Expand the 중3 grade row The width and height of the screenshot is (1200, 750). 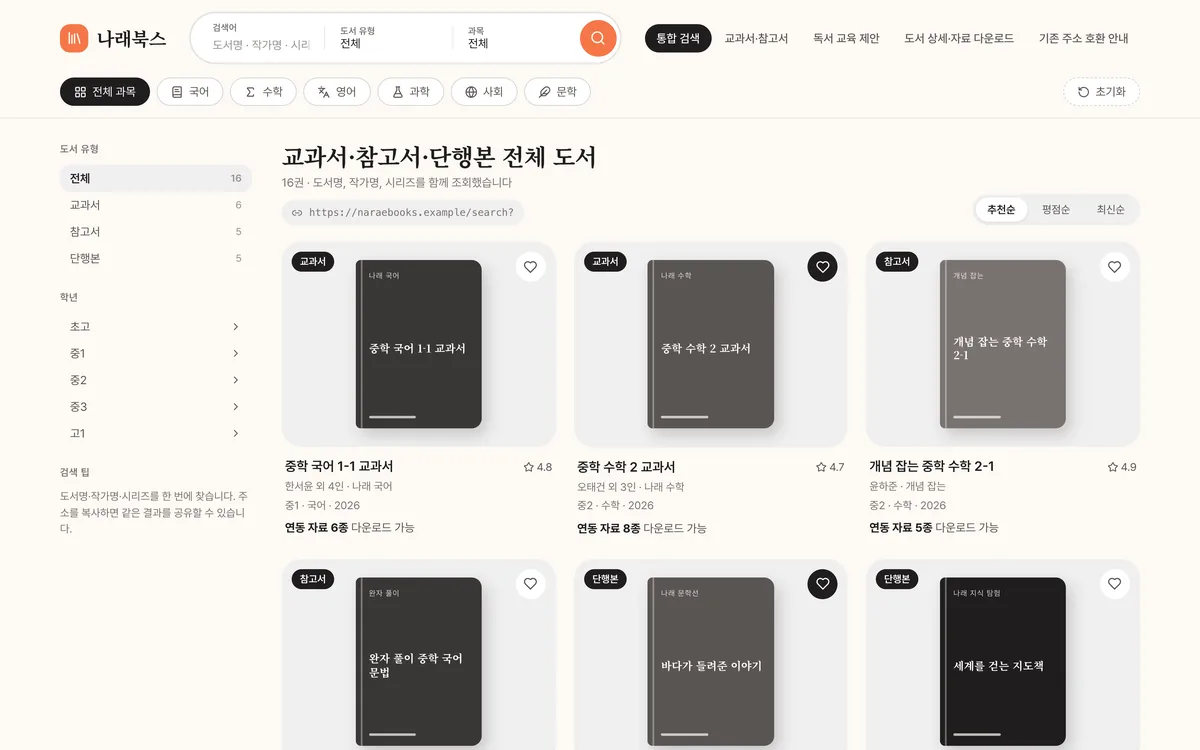[x=155, y=407]
